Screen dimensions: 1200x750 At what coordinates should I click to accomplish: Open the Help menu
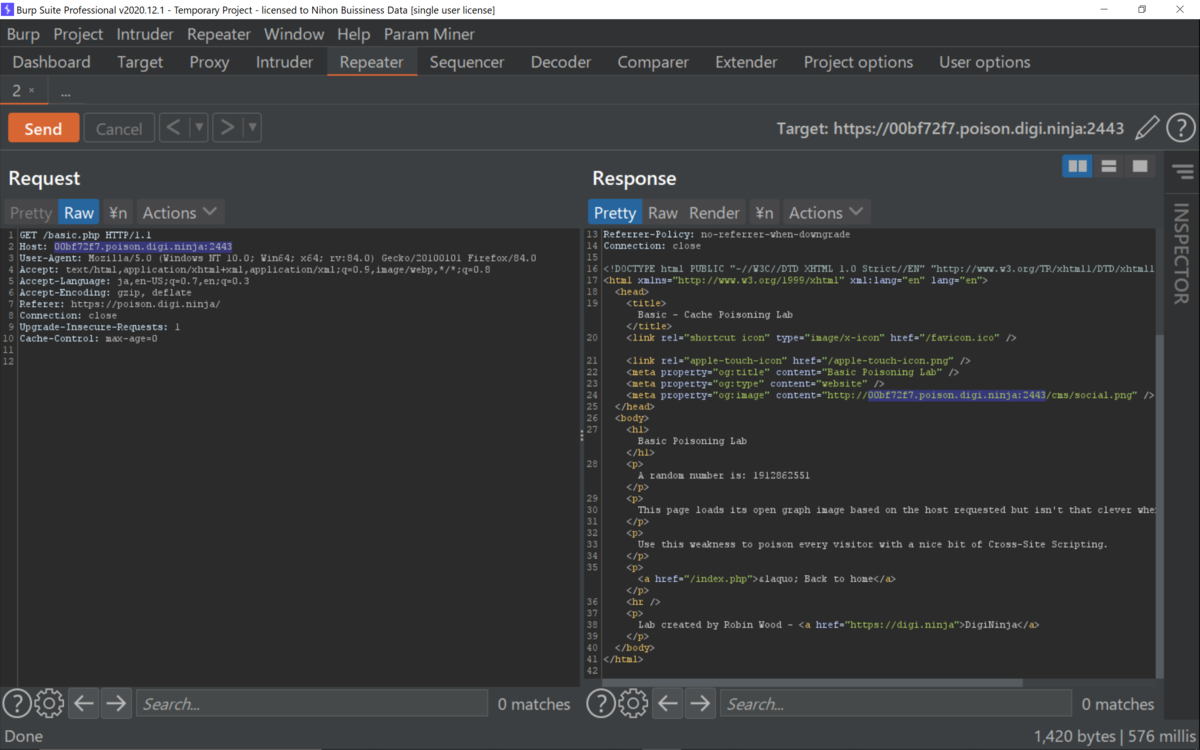point(353,34)
